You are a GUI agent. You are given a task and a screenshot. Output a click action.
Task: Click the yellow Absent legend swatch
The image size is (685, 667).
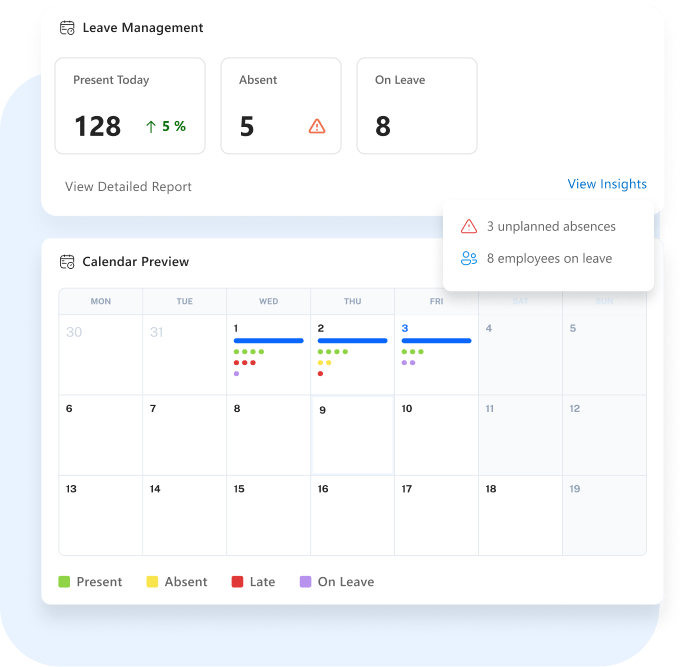pos(152,582)
